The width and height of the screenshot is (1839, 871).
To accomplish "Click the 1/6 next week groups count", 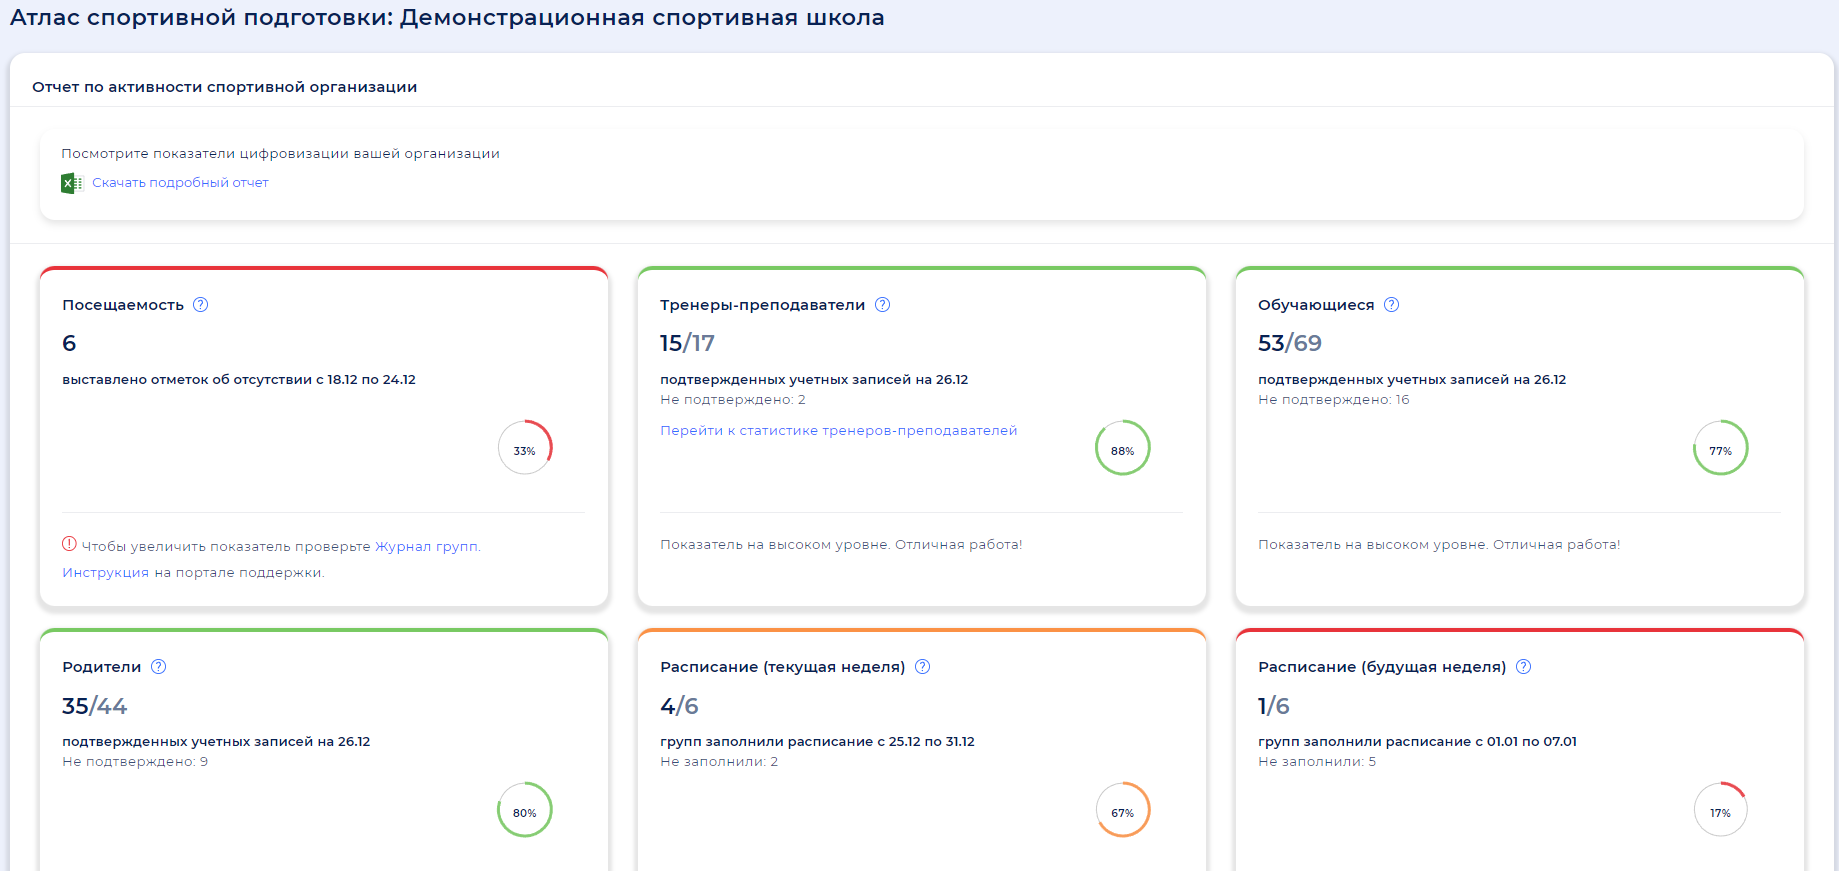I will pyautogui.click(x=1274, y=706).
